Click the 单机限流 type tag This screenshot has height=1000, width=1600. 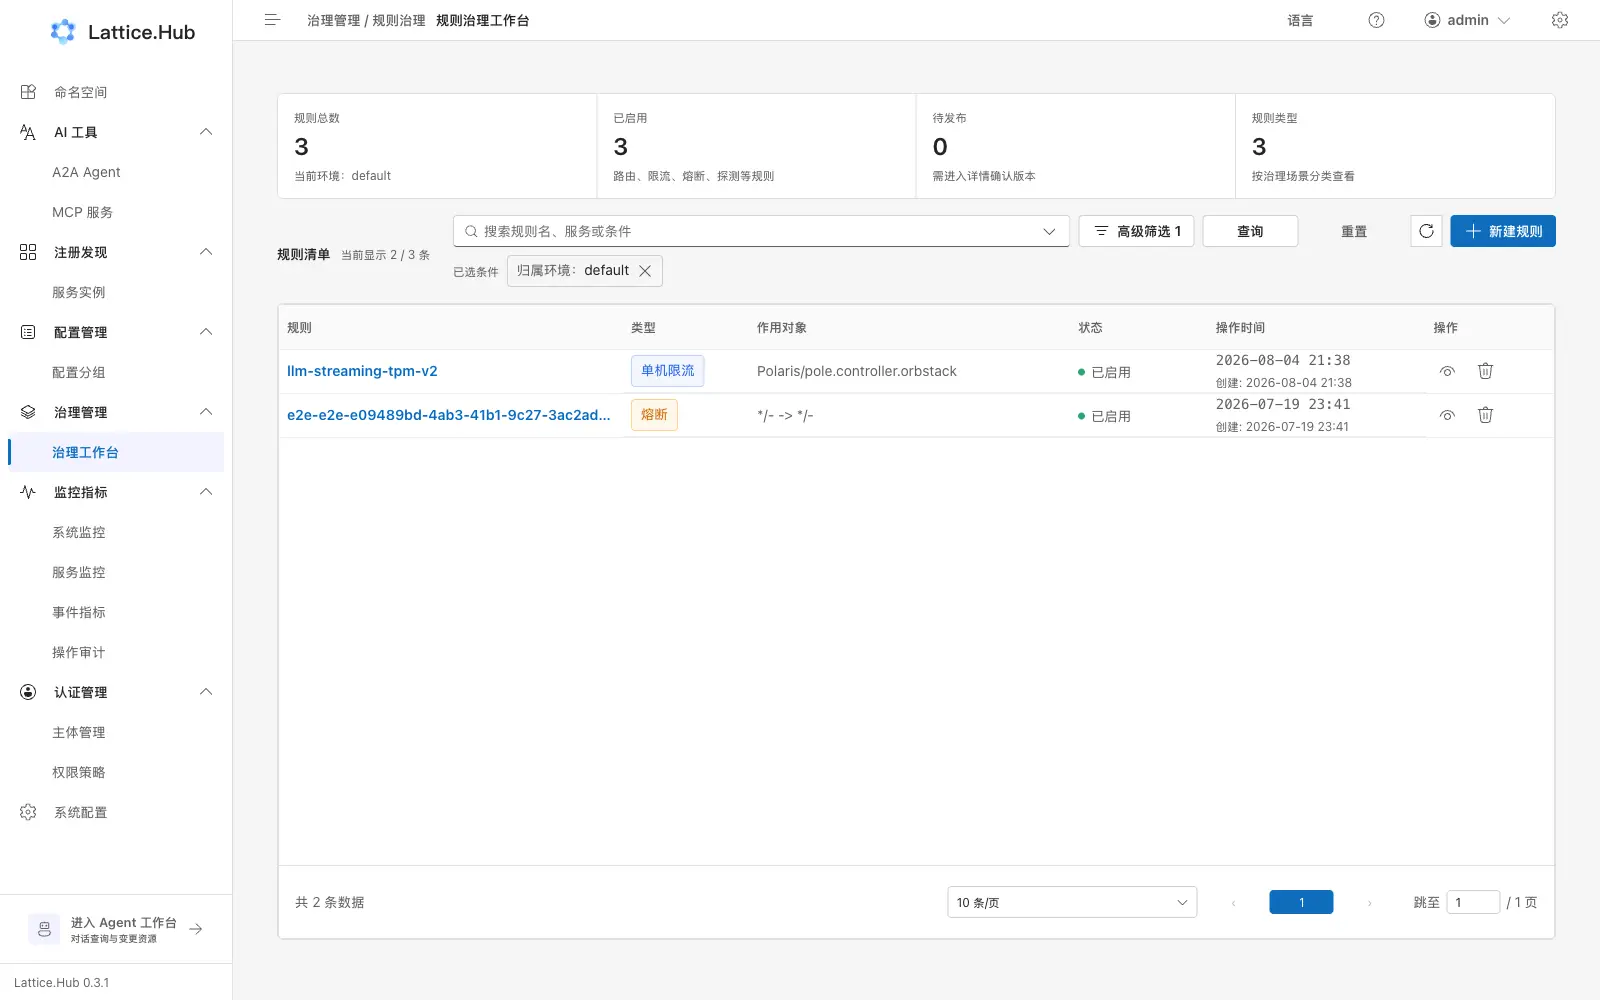coord(668,371)
